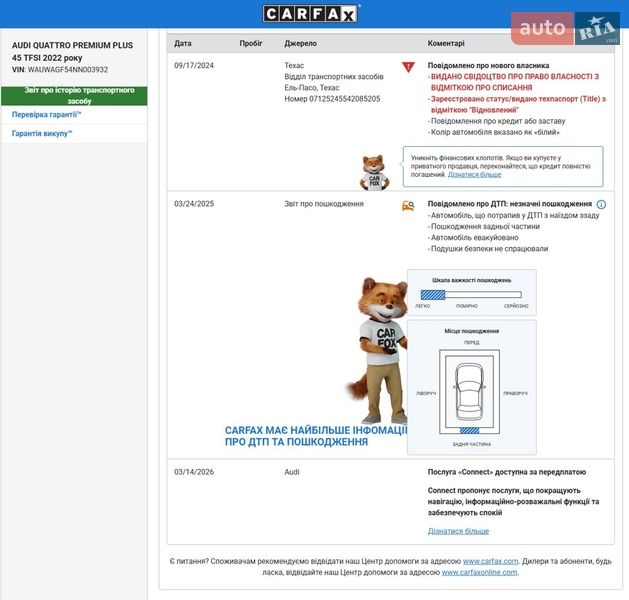This screenshot has width=629, height=600.
Task: Click the CARFAX accident information banner text
Action: tap(316, 436)
